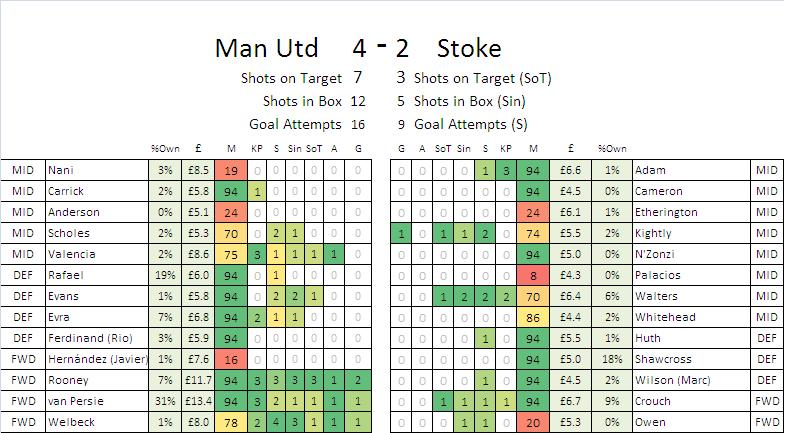787x433 pixels.
Task: Select Kightly's green goal cell
Action: pos(400,233)
